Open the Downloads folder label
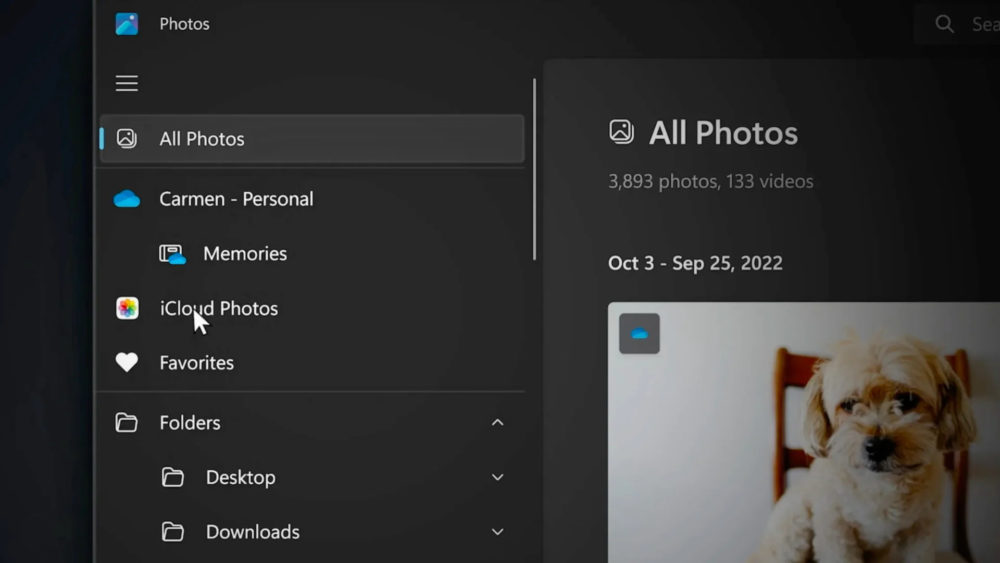This screenshot has height=563, width=1000. click(252, 532)
